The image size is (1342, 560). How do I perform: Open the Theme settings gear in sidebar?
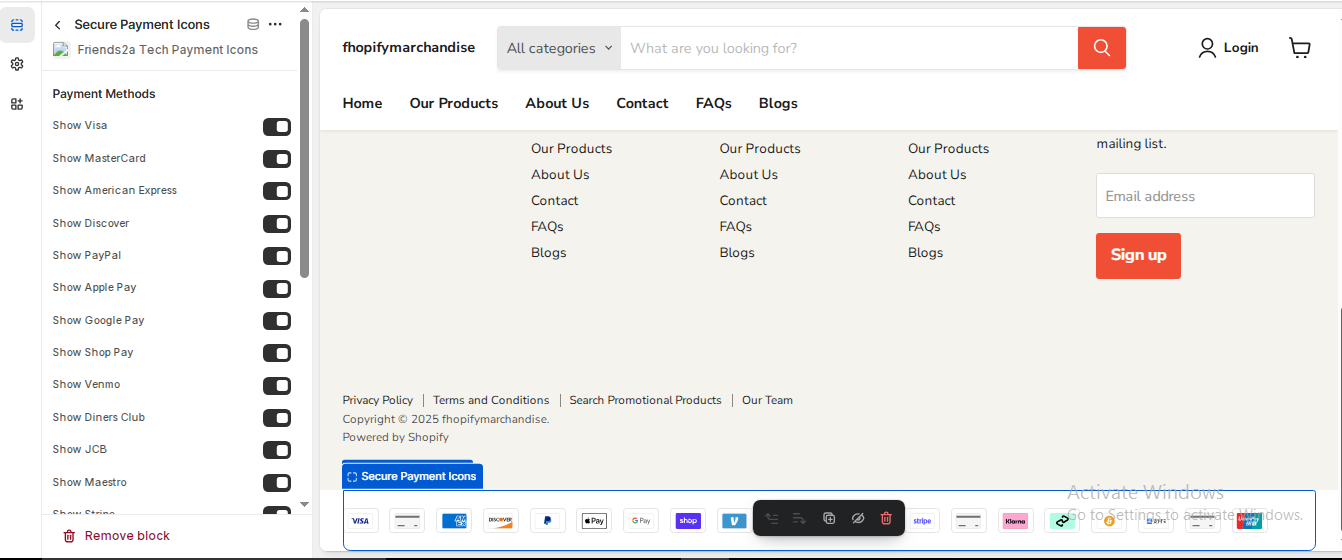17,64
